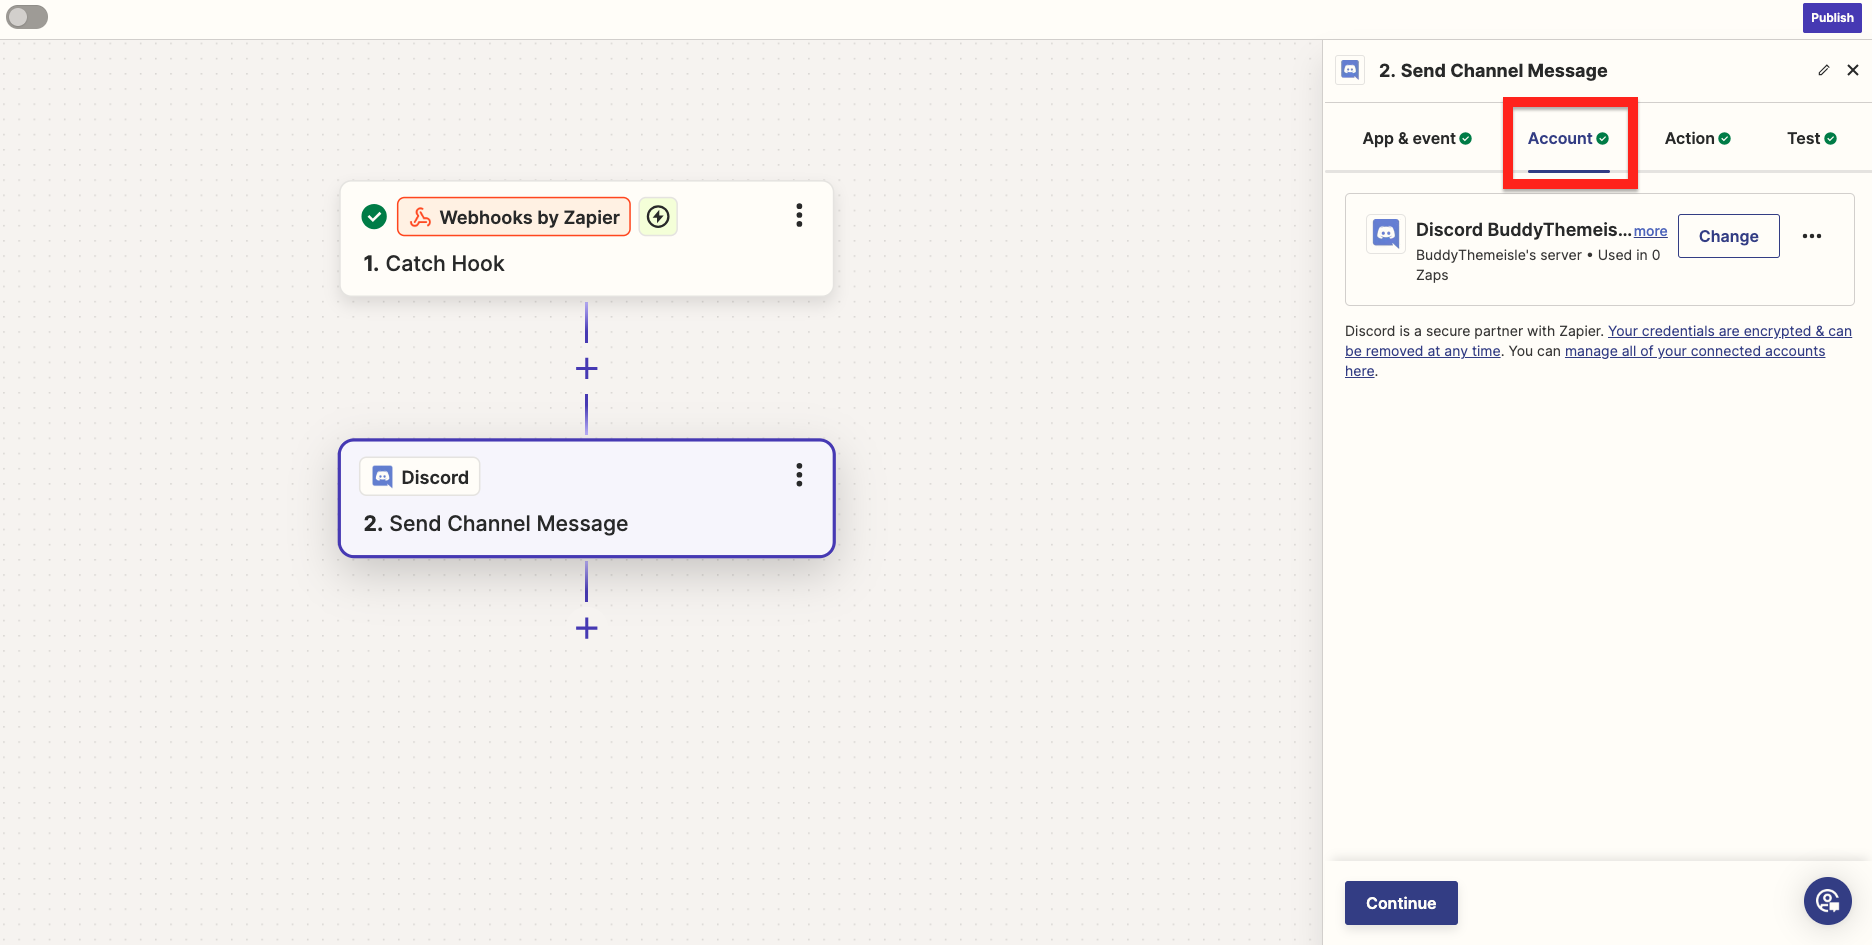Select the 1. Catch Hook step title
Image resolution: width=1872 pixels, height=945 pixels.
point(434,263)
